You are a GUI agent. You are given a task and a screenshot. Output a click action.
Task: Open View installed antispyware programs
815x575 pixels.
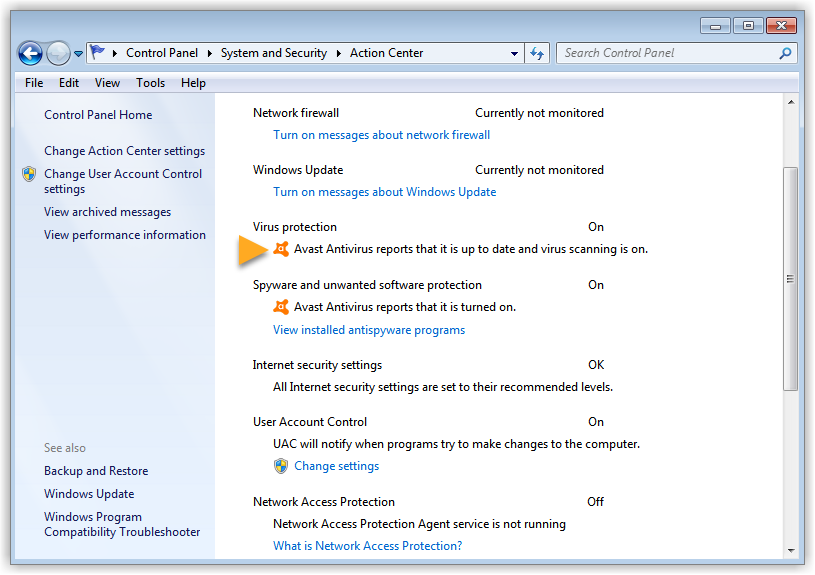[369, 330]
